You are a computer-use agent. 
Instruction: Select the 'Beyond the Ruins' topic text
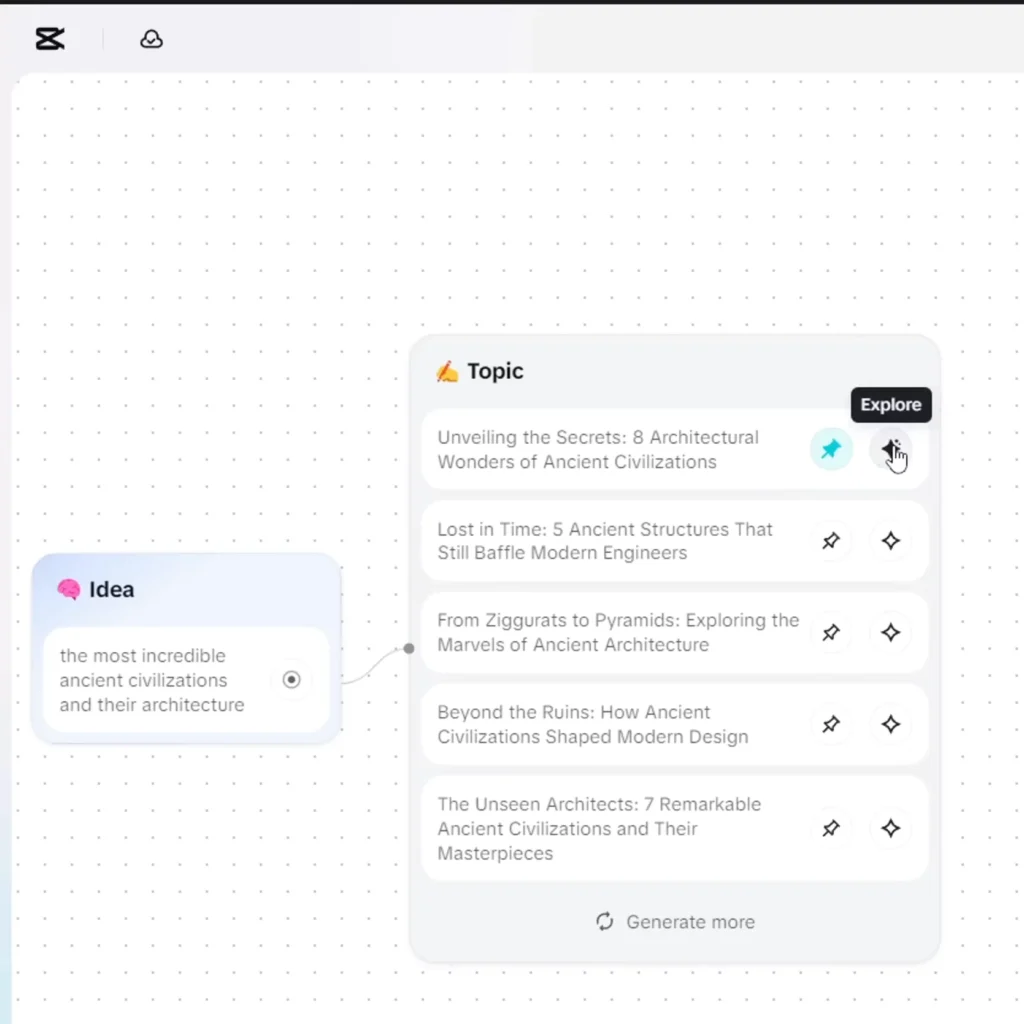click(592, 724)
